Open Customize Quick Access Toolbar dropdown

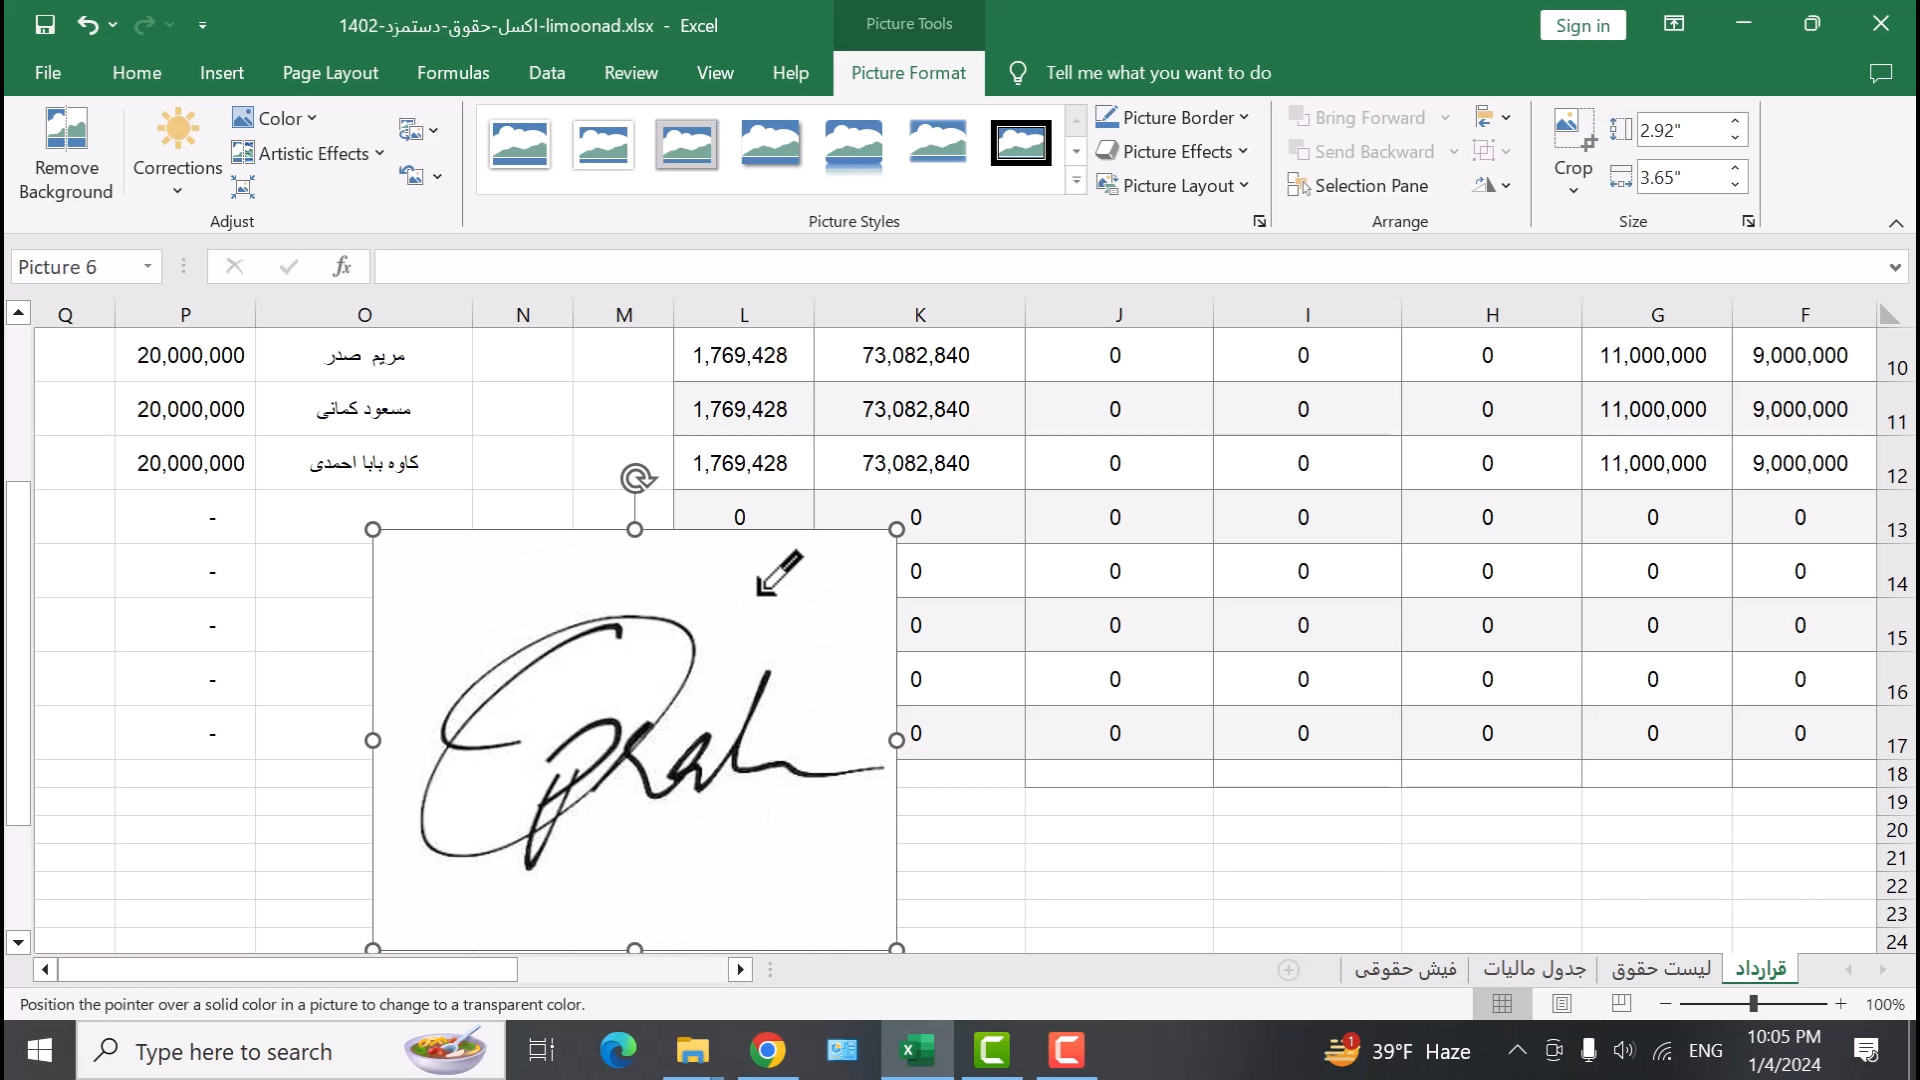(202, 25)
